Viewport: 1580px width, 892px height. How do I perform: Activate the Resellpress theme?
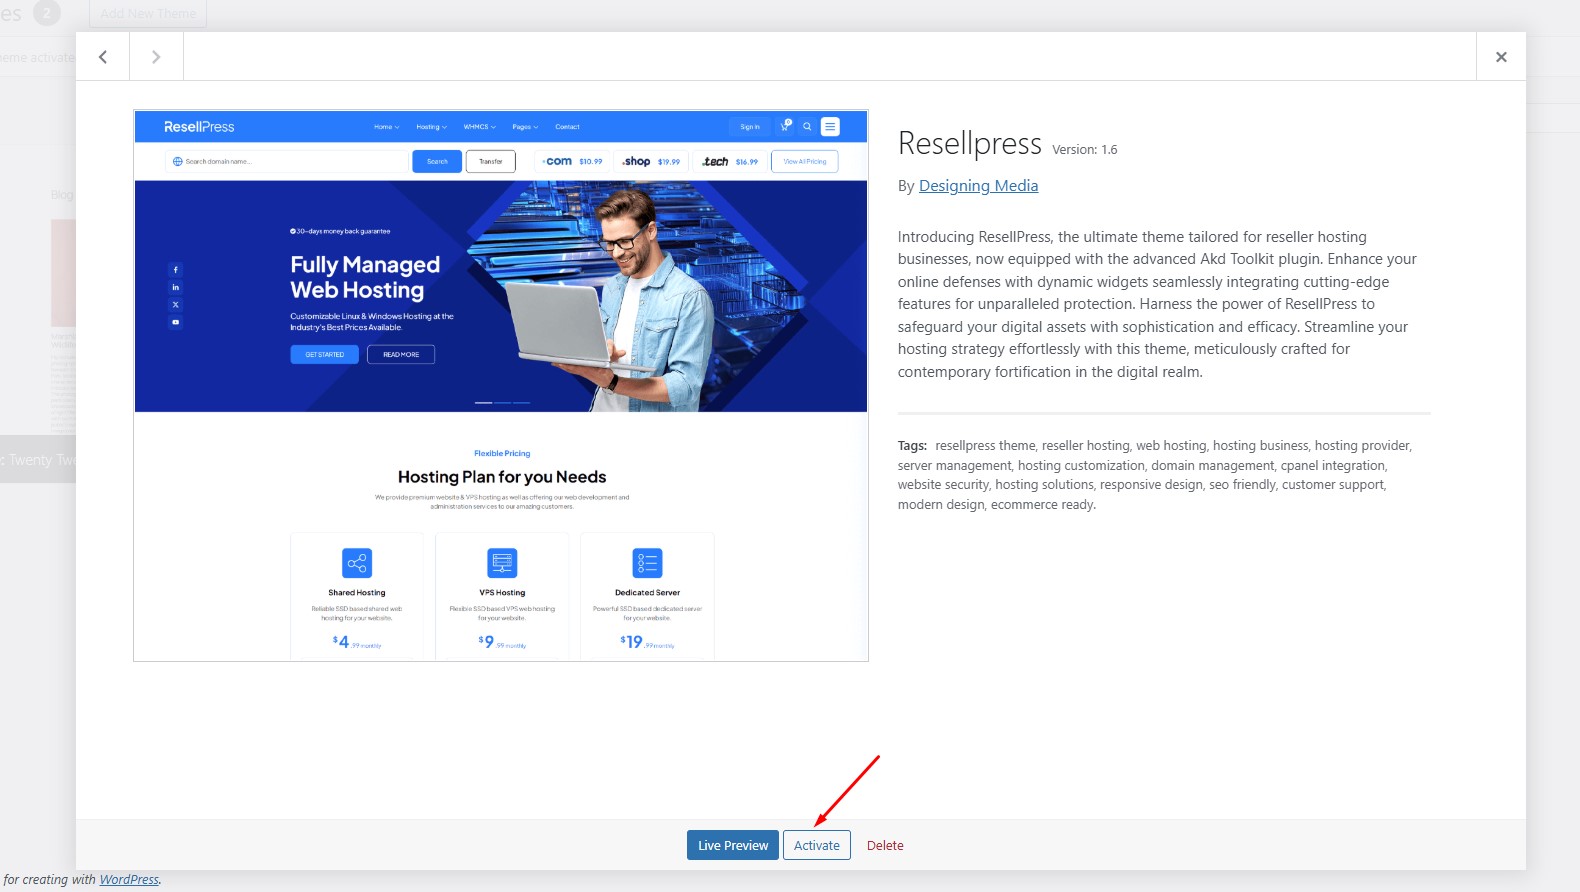click(x=816, y=845)
